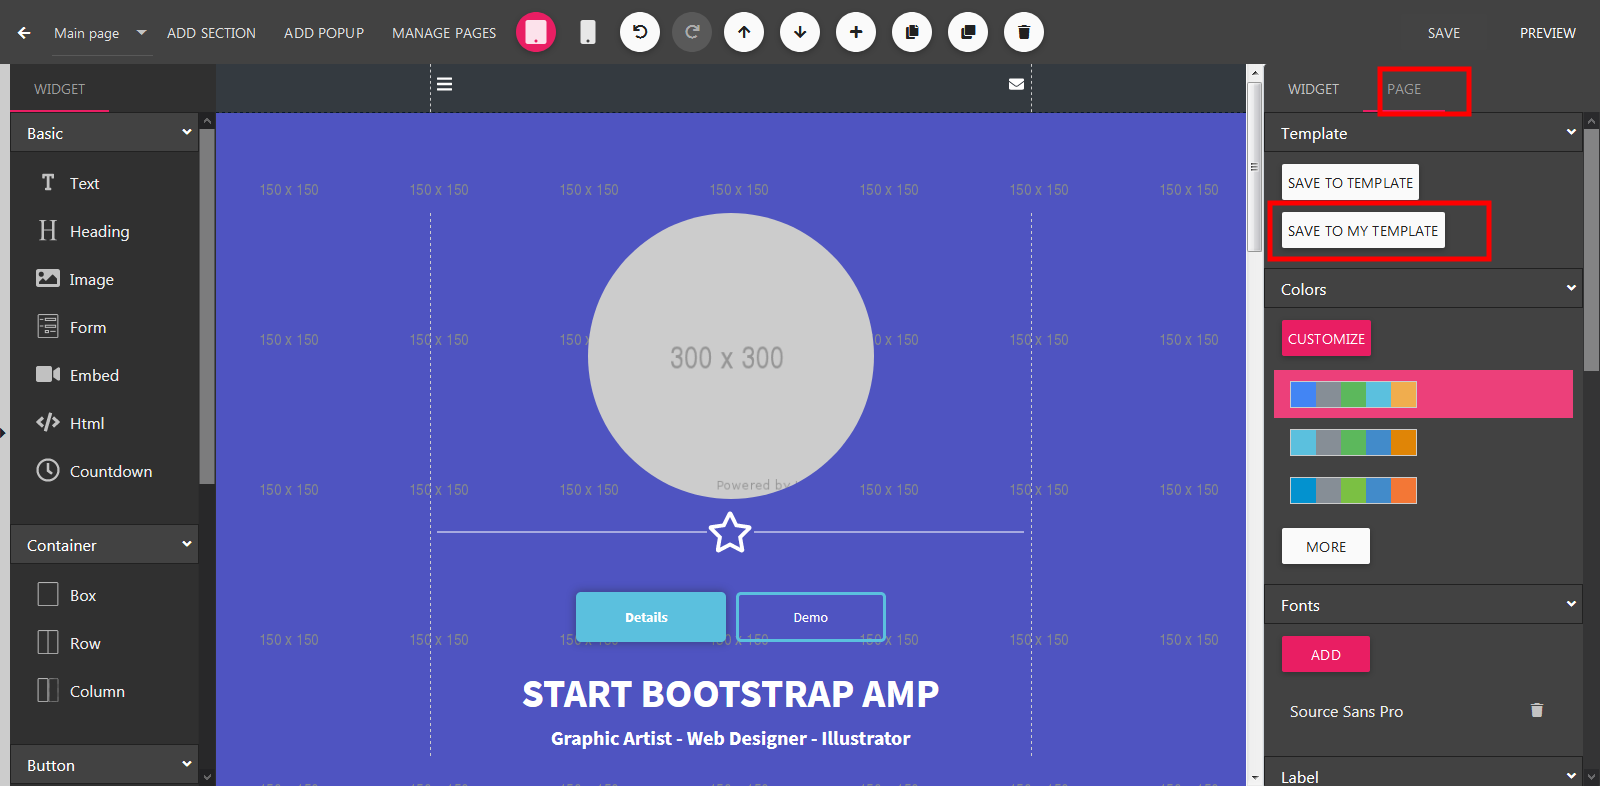Switch to mobile phone preview mode
1600x786 pixels.
point(588,32)
